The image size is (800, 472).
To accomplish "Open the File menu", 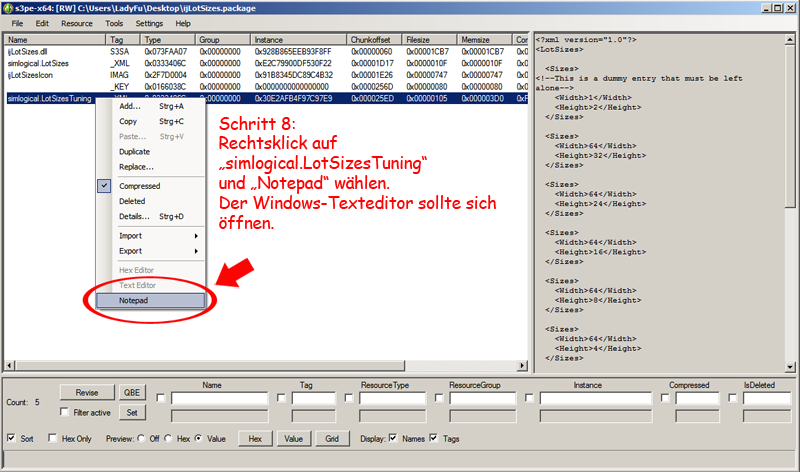I will tap(17, 23).
